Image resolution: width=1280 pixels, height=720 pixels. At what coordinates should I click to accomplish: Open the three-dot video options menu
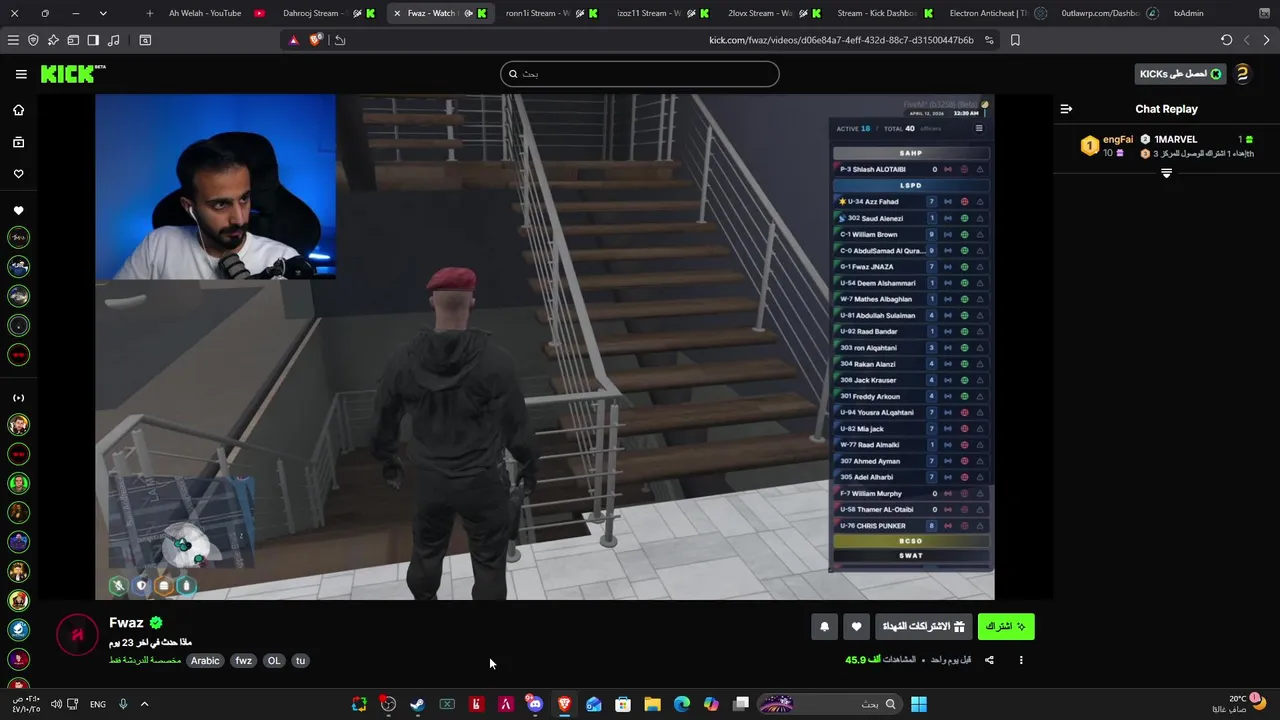coord(1021,660)
